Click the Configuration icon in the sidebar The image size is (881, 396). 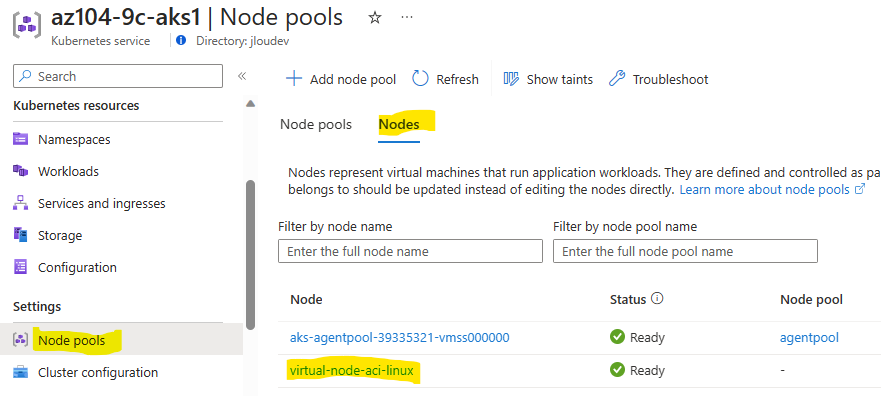click(20, 267)
